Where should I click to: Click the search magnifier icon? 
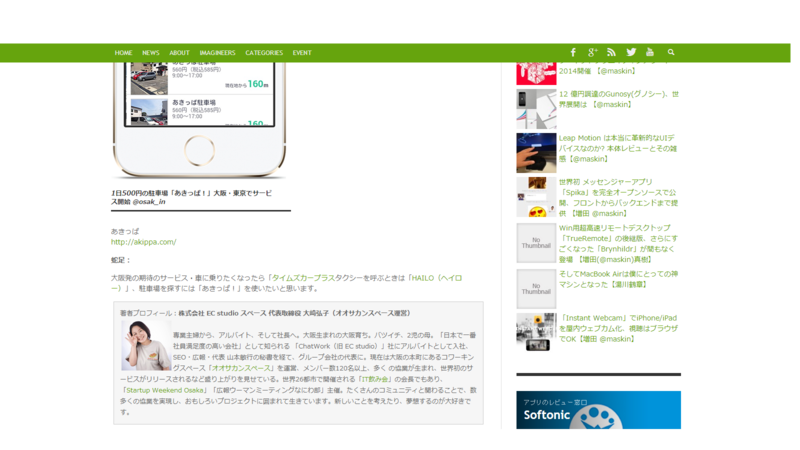(671, 53)
